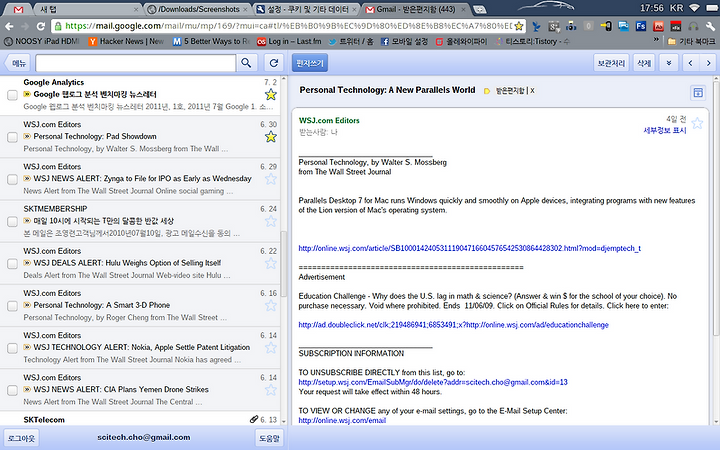
Task: Tick the Hulu deals alert checkbox
Action: [x=12, y=264]
